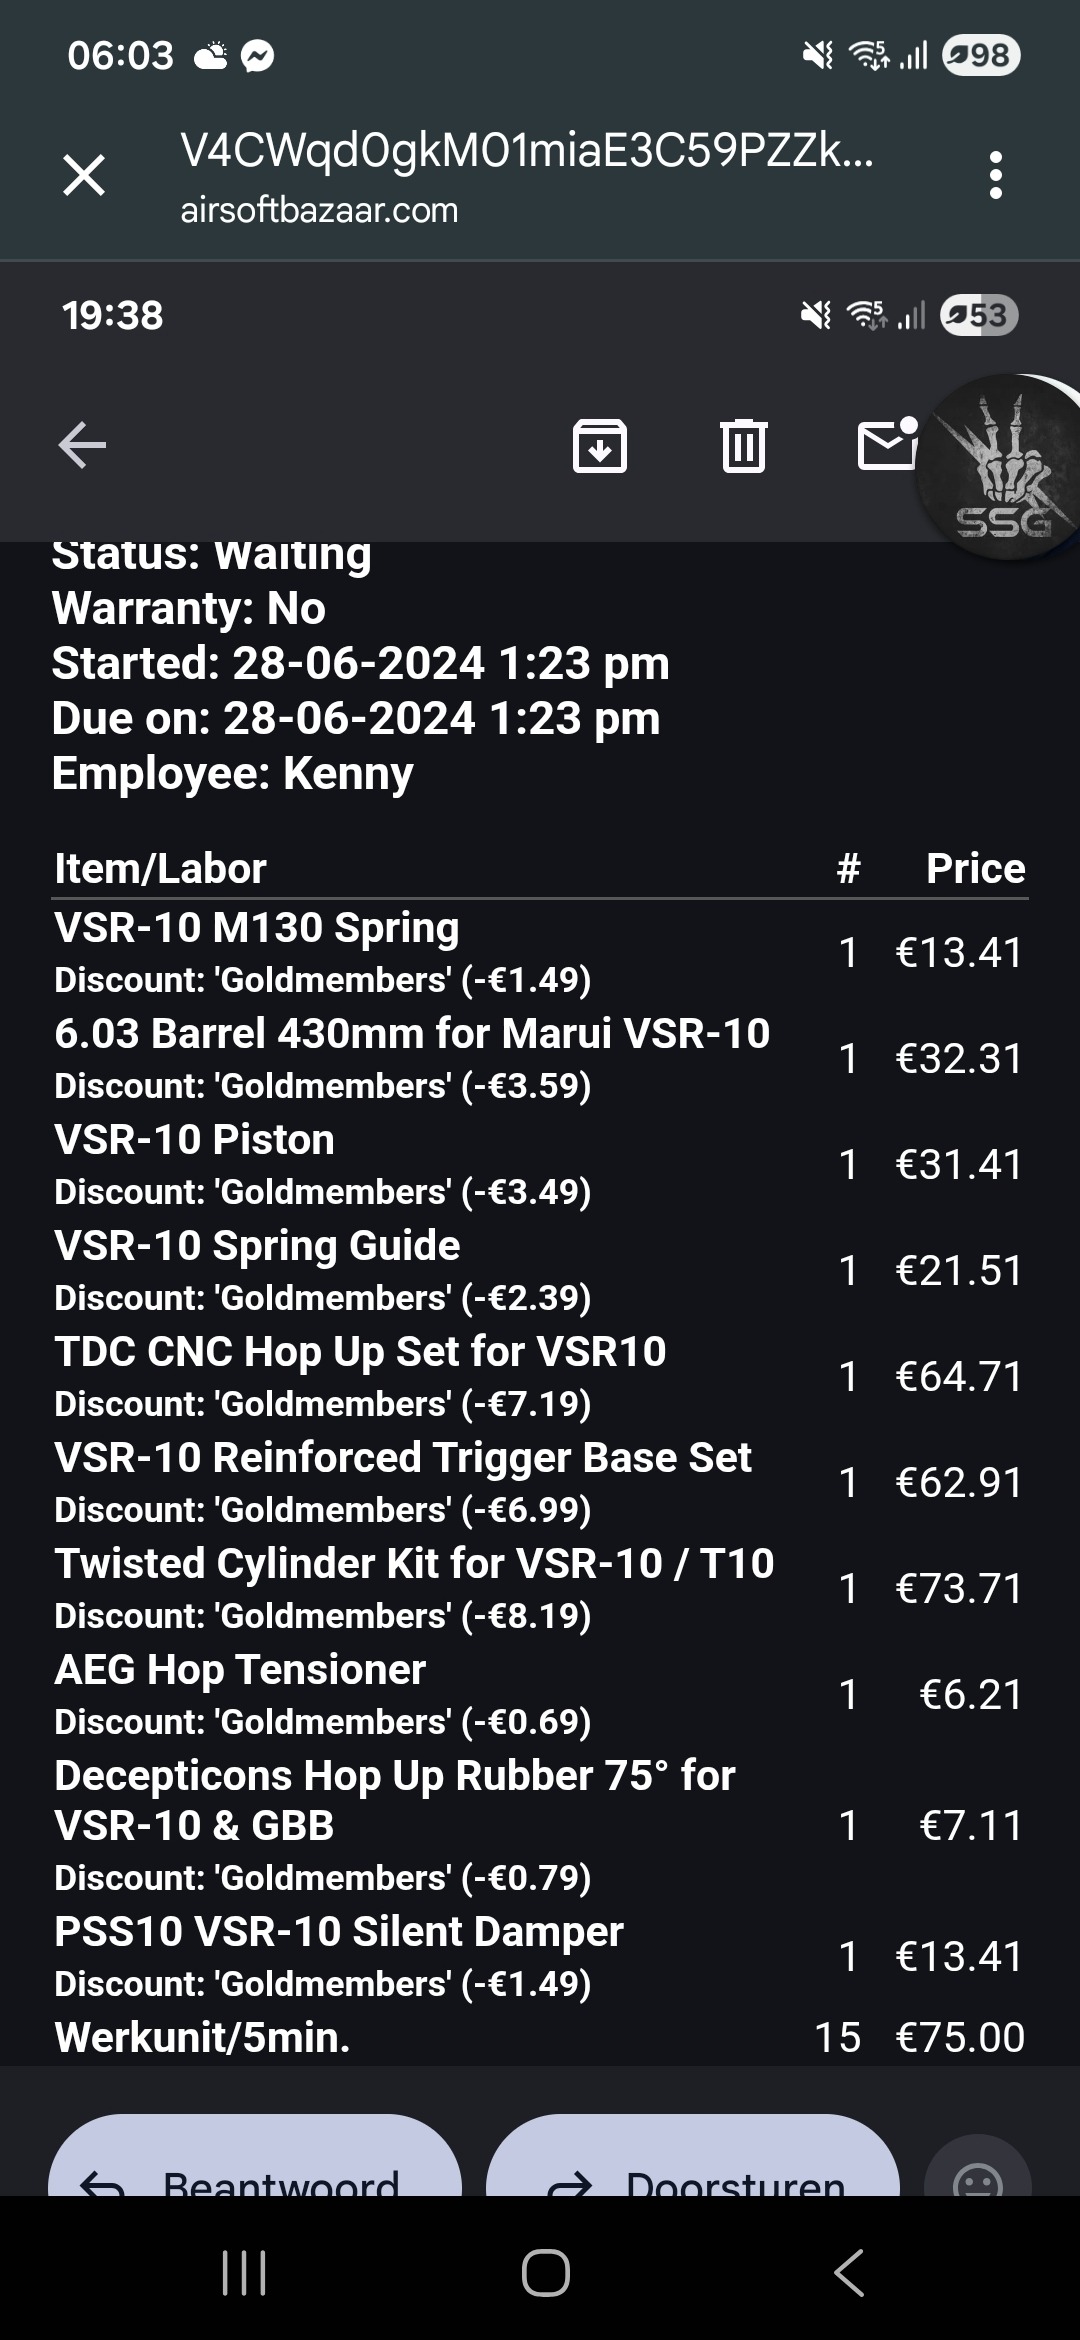Tap the TDC CNC Hop Up Set item

tap(360, 1352)
